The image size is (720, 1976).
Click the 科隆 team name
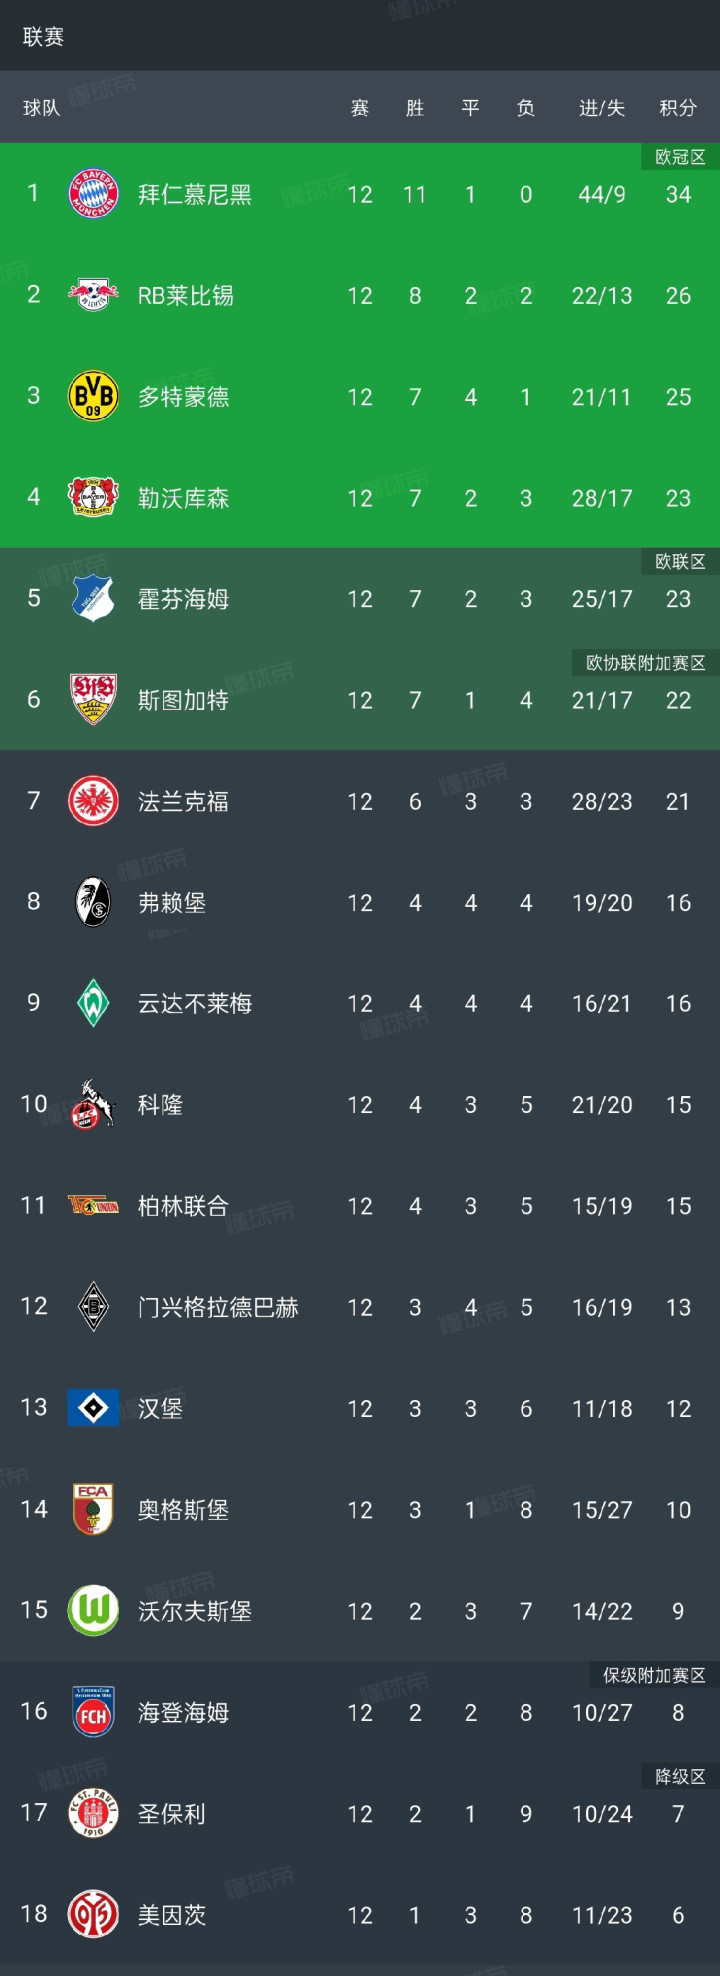(x=160, y=1105)
